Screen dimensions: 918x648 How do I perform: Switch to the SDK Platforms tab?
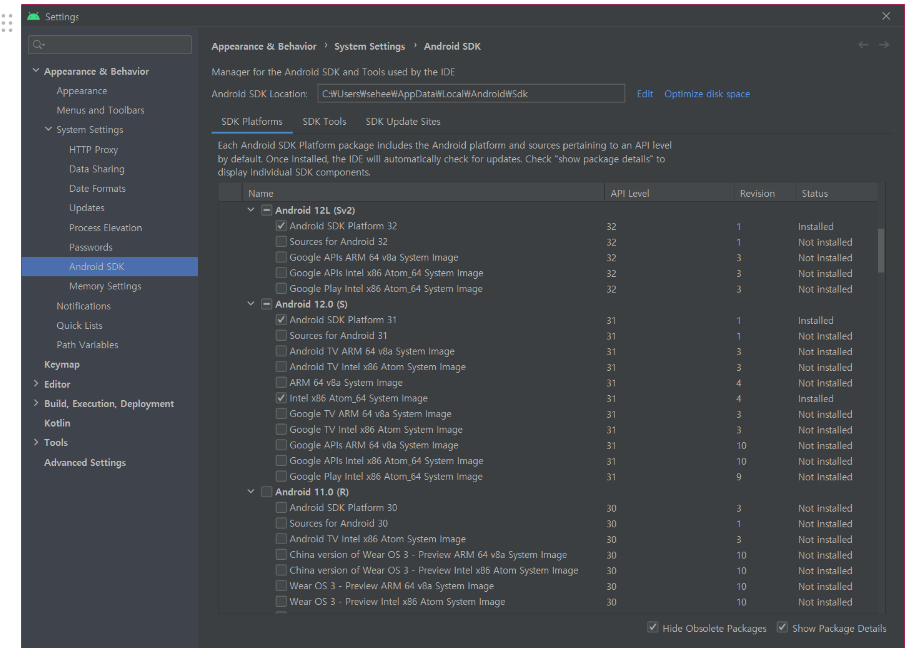pos(252,122)
